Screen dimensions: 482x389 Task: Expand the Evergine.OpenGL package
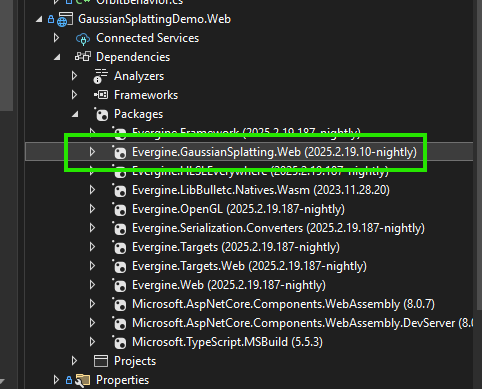coord(92,209)
